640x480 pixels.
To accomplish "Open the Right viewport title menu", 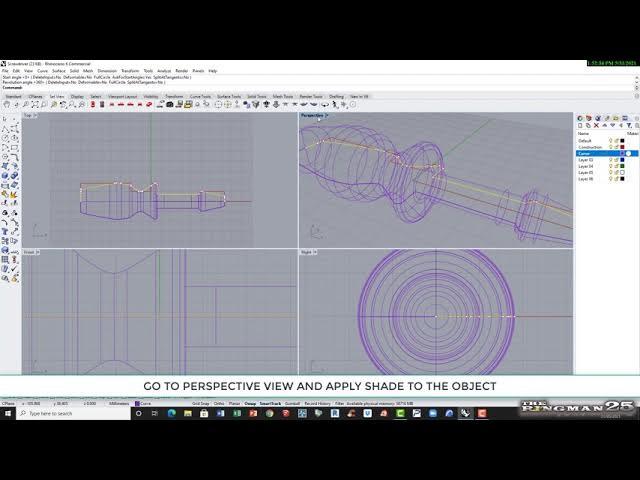I will 308,252.
